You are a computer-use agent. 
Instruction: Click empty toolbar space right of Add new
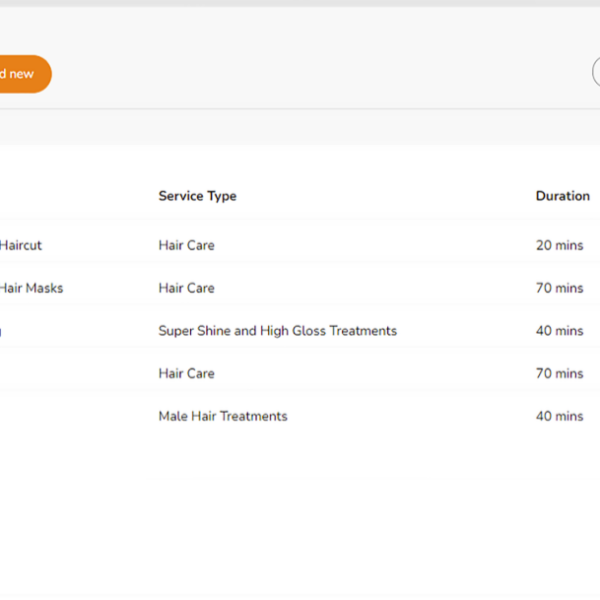(x=300, y=74)
